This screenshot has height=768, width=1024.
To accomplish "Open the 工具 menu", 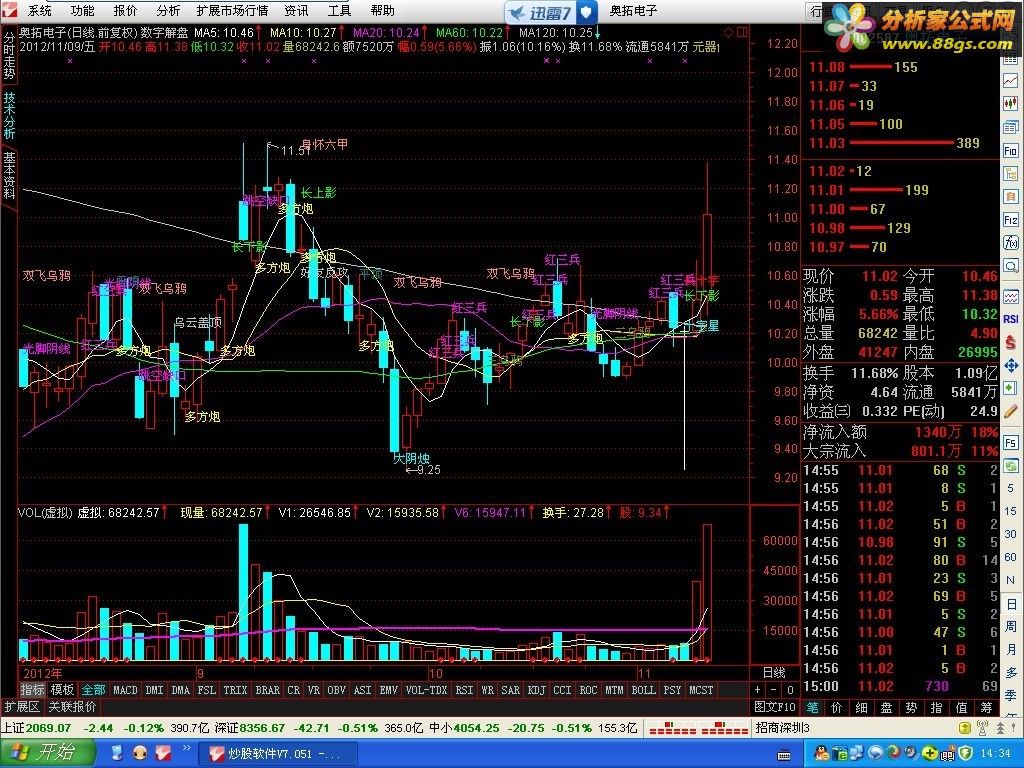I will tap(339, 10).
